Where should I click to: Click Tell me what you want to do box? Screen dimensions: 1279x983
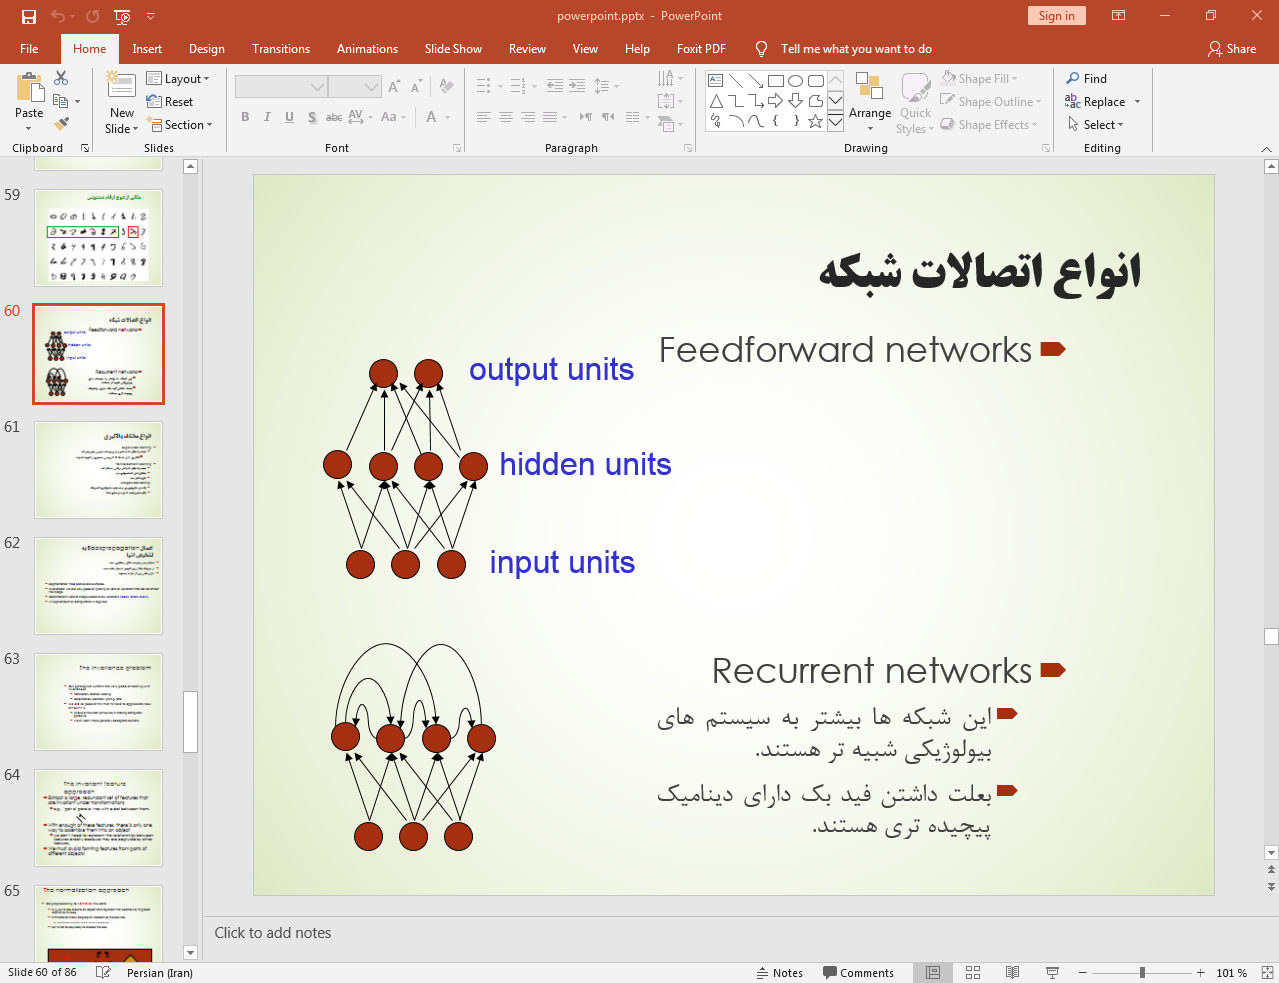856,48
